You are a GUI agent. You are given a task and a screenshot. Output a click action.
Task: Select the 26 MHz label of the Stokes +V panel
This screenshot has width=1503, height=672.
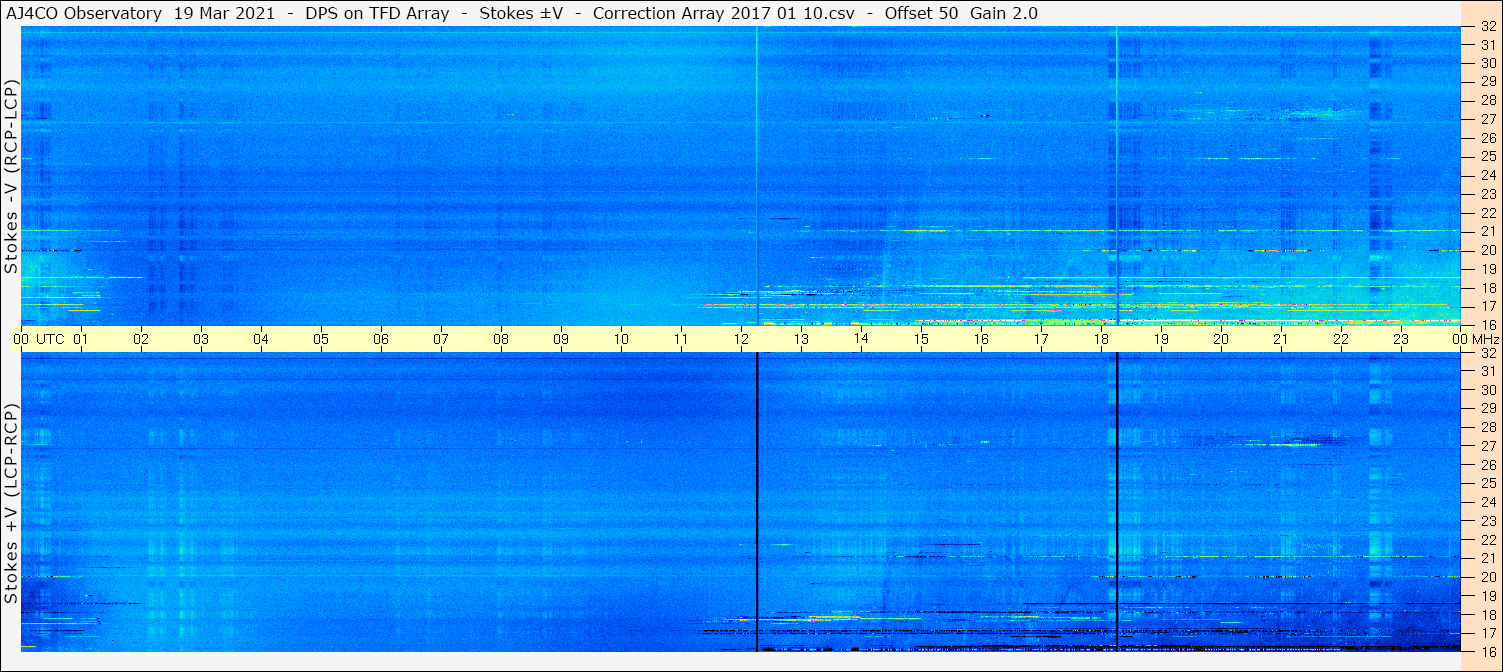1487,465
